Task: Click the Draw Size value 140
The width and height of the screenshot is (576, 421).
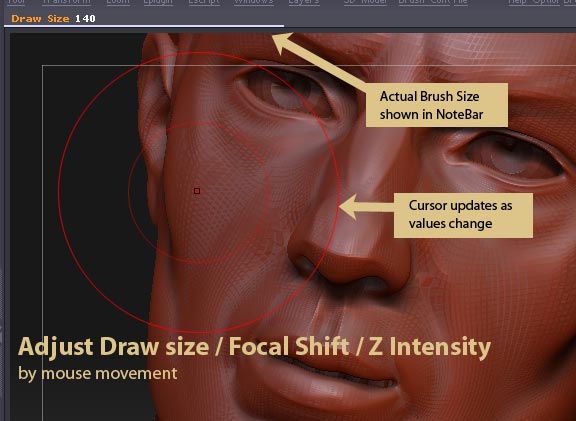Action: click(x=85, y=18)
